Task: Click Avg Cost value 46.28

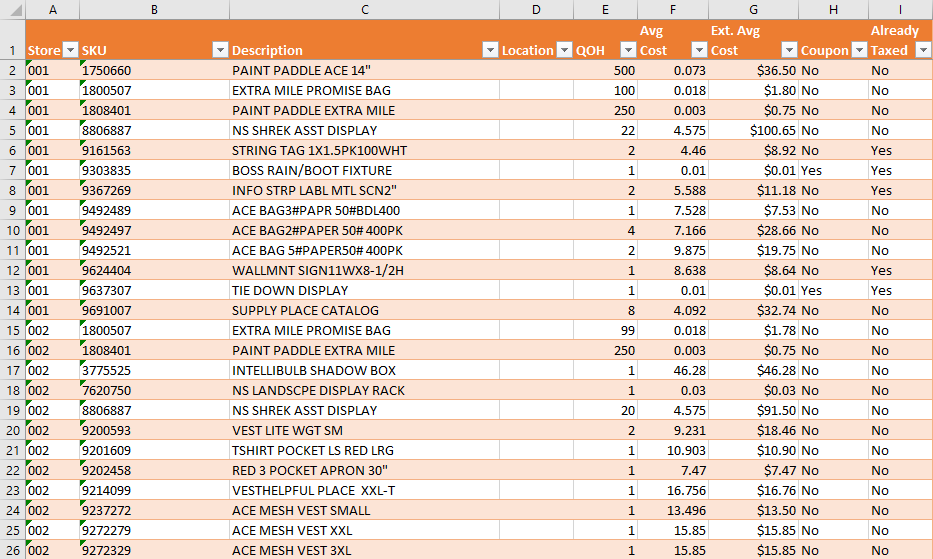Action: pos(672,370)
